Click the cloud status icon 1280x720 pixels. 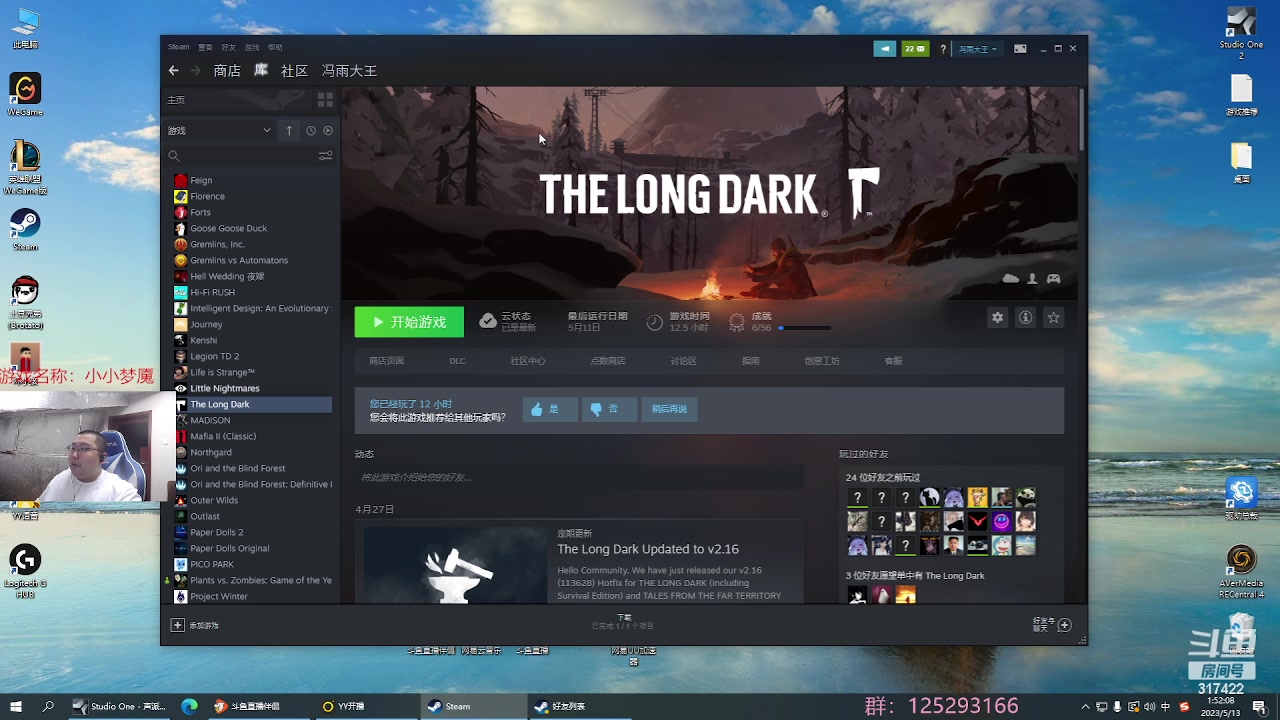[487, 321]
